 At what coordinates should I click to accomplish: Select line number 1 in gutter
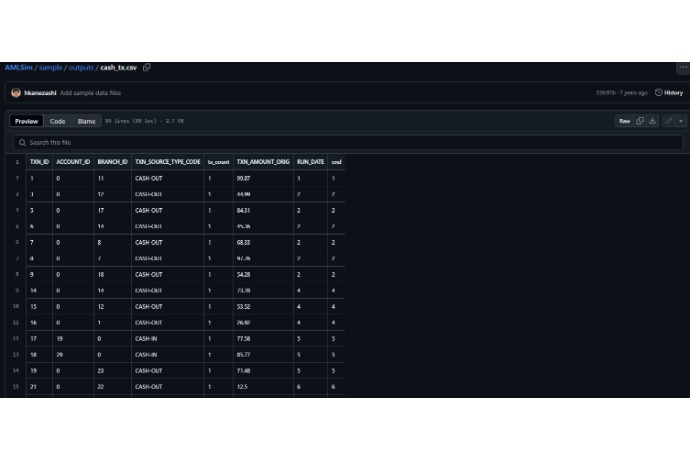(17, 162)
